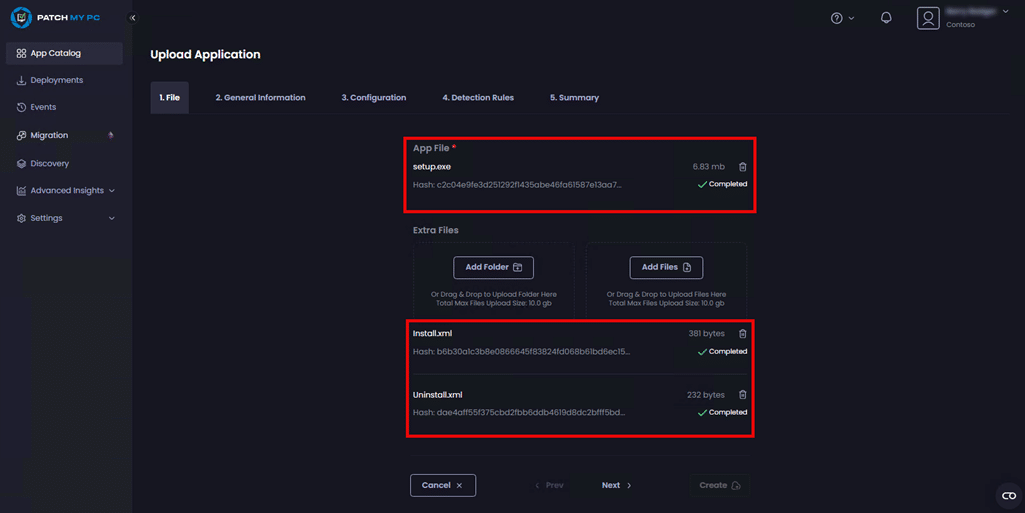Open the account dropdown for Contoso
The image size is (1025, 513).
(x=1005, y=13)
